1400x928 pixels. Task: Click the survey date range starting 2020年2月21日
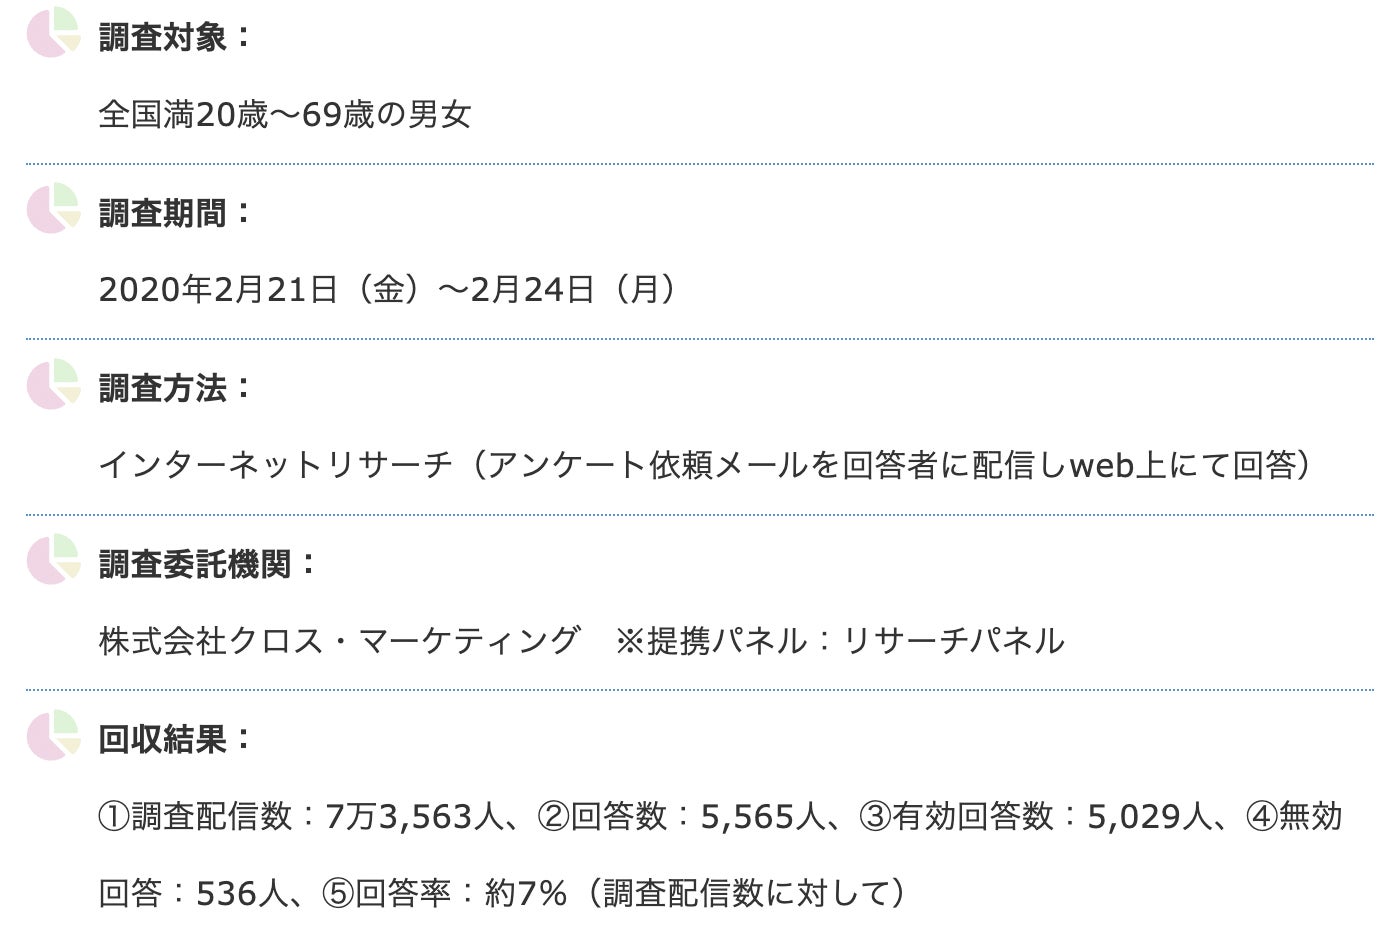(x=389, y=290)
